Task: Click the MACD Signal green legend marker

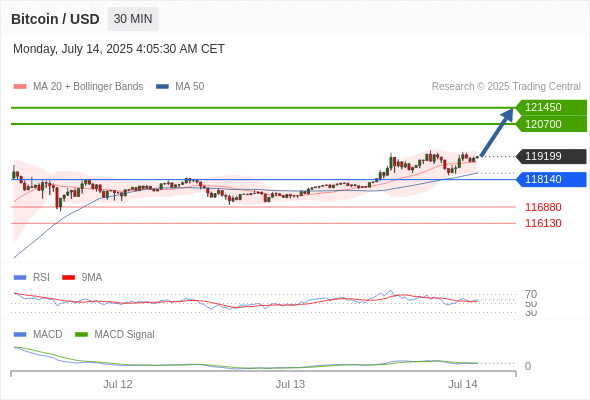Action: (81, 334)
